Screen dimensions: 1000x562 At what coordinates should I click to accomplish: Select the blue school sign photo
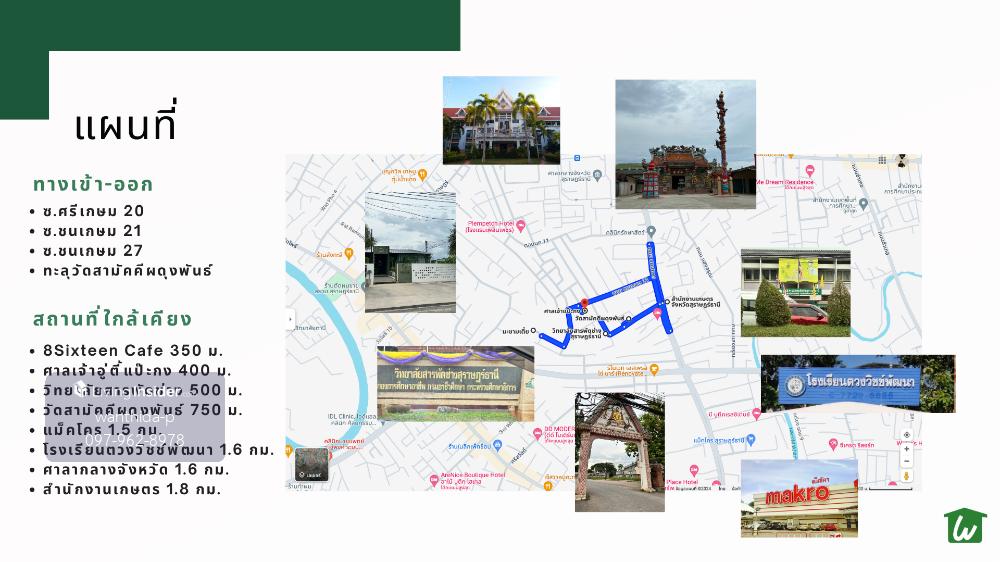857,383
